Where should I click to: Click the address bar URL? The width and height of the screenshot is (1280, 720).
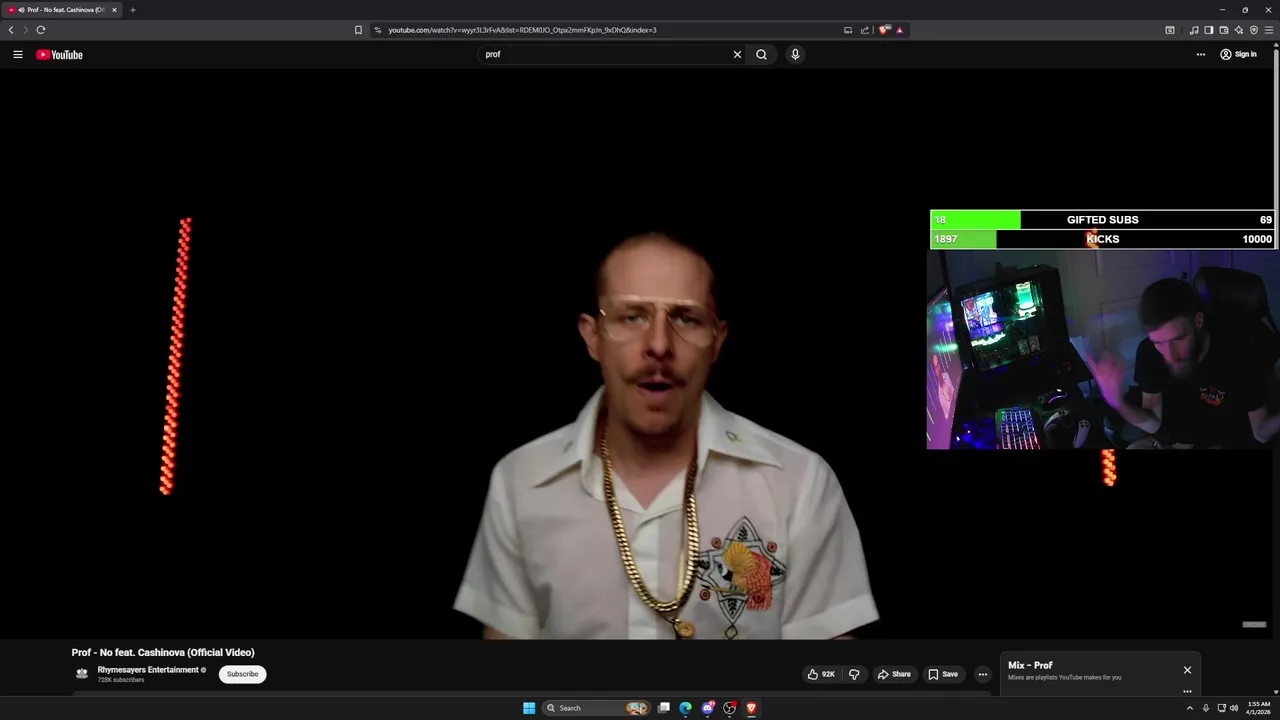522,30
